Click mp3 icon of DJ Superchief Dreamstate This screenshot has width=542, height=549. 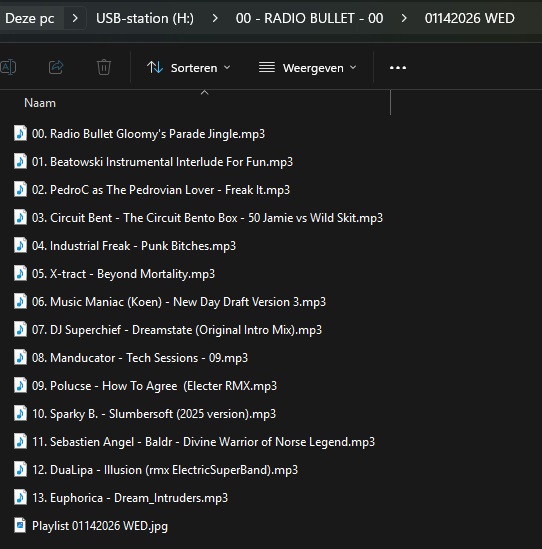(20, 329)
